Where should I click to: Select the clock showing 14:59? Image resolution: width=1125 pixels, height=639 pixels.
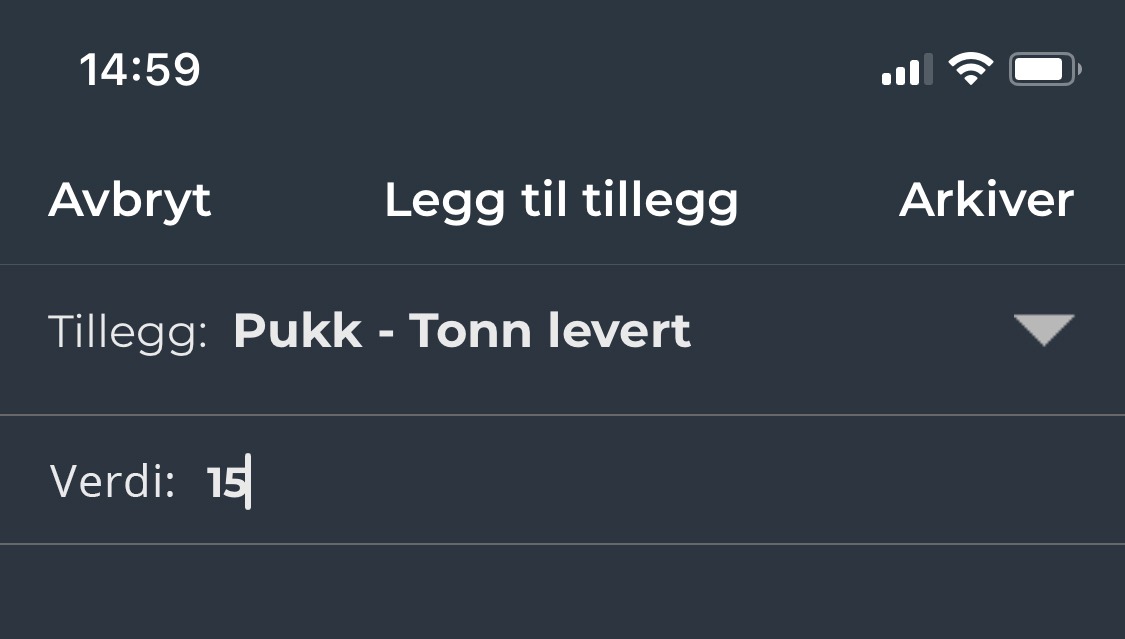tap(141, 68)
